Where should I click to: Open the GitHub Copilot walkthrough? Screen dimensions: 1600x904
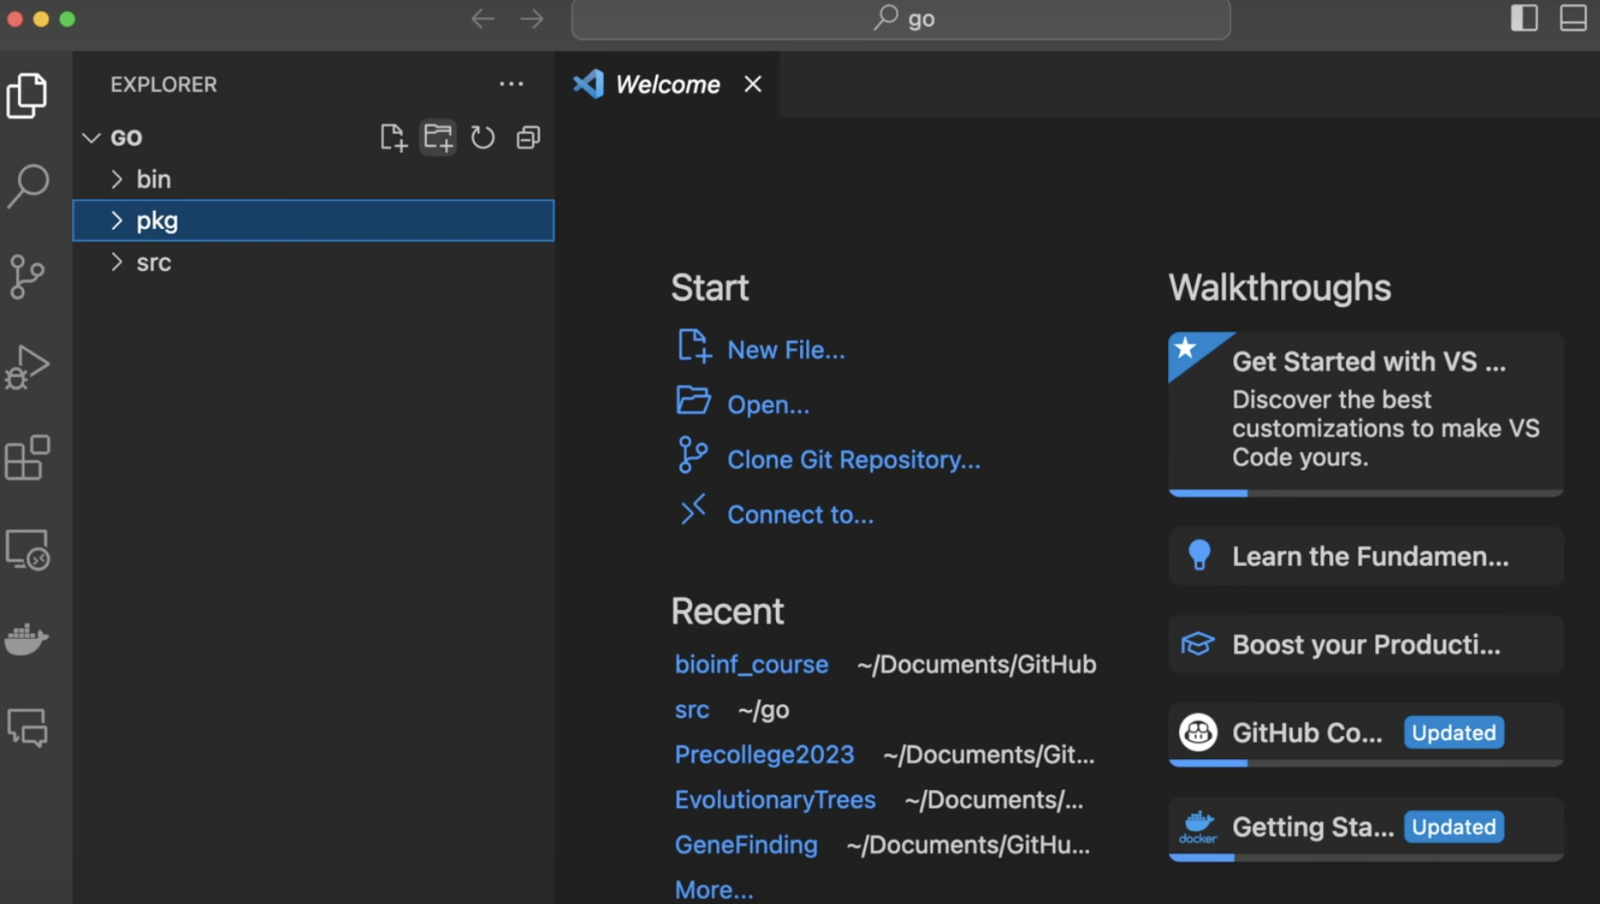[x=1366, y=734]
